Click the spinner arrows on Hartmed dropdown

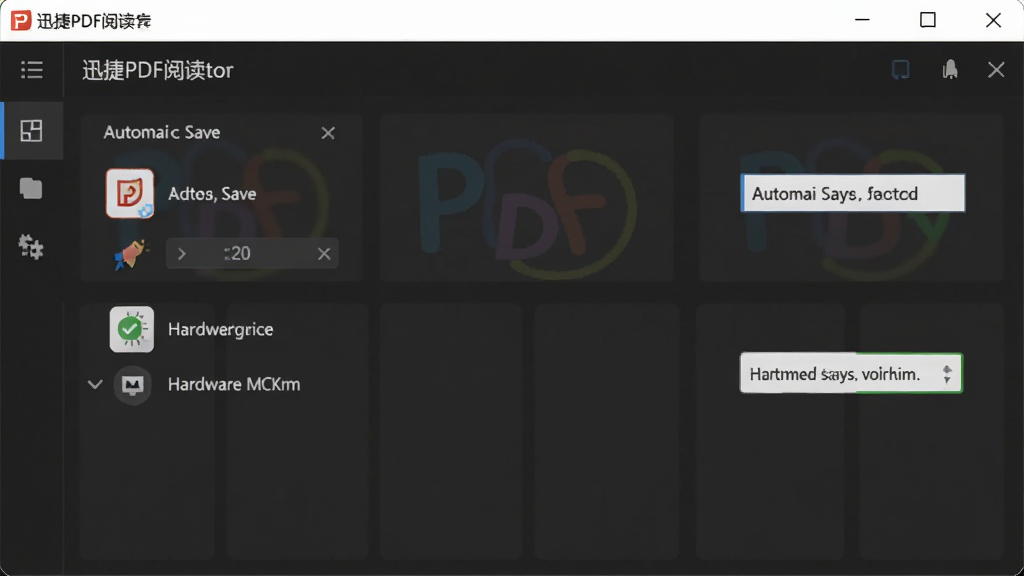(947, 374)
